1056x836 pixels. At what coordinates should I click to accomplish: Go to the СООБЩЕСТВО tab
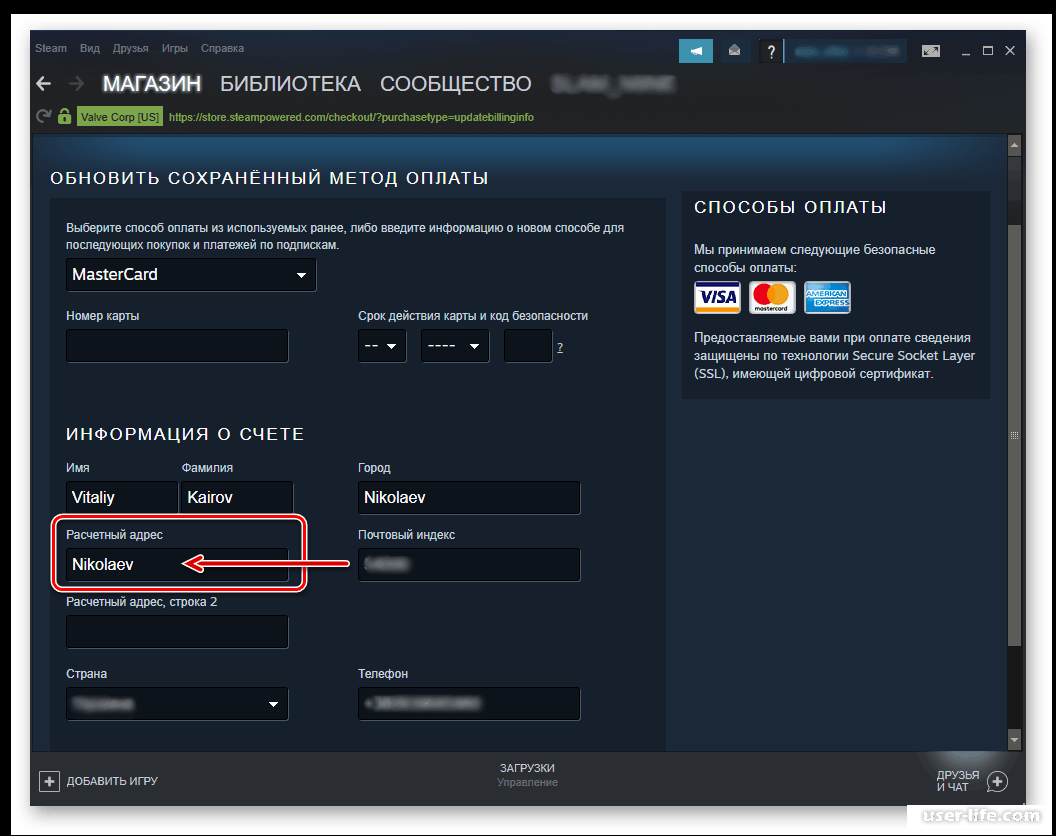point(456,84)
